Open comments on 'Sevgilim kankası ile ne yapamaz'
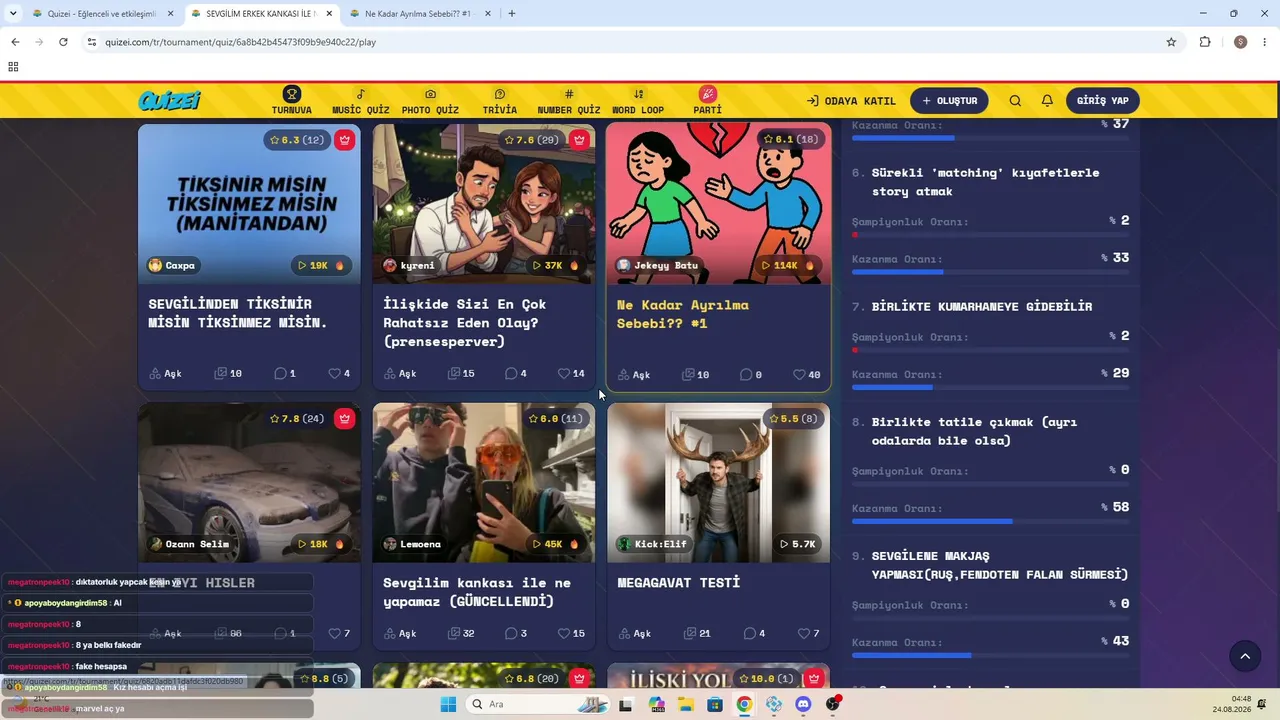Image resolution: width=1280 pixels, height=720 pixels. point(516,633)
